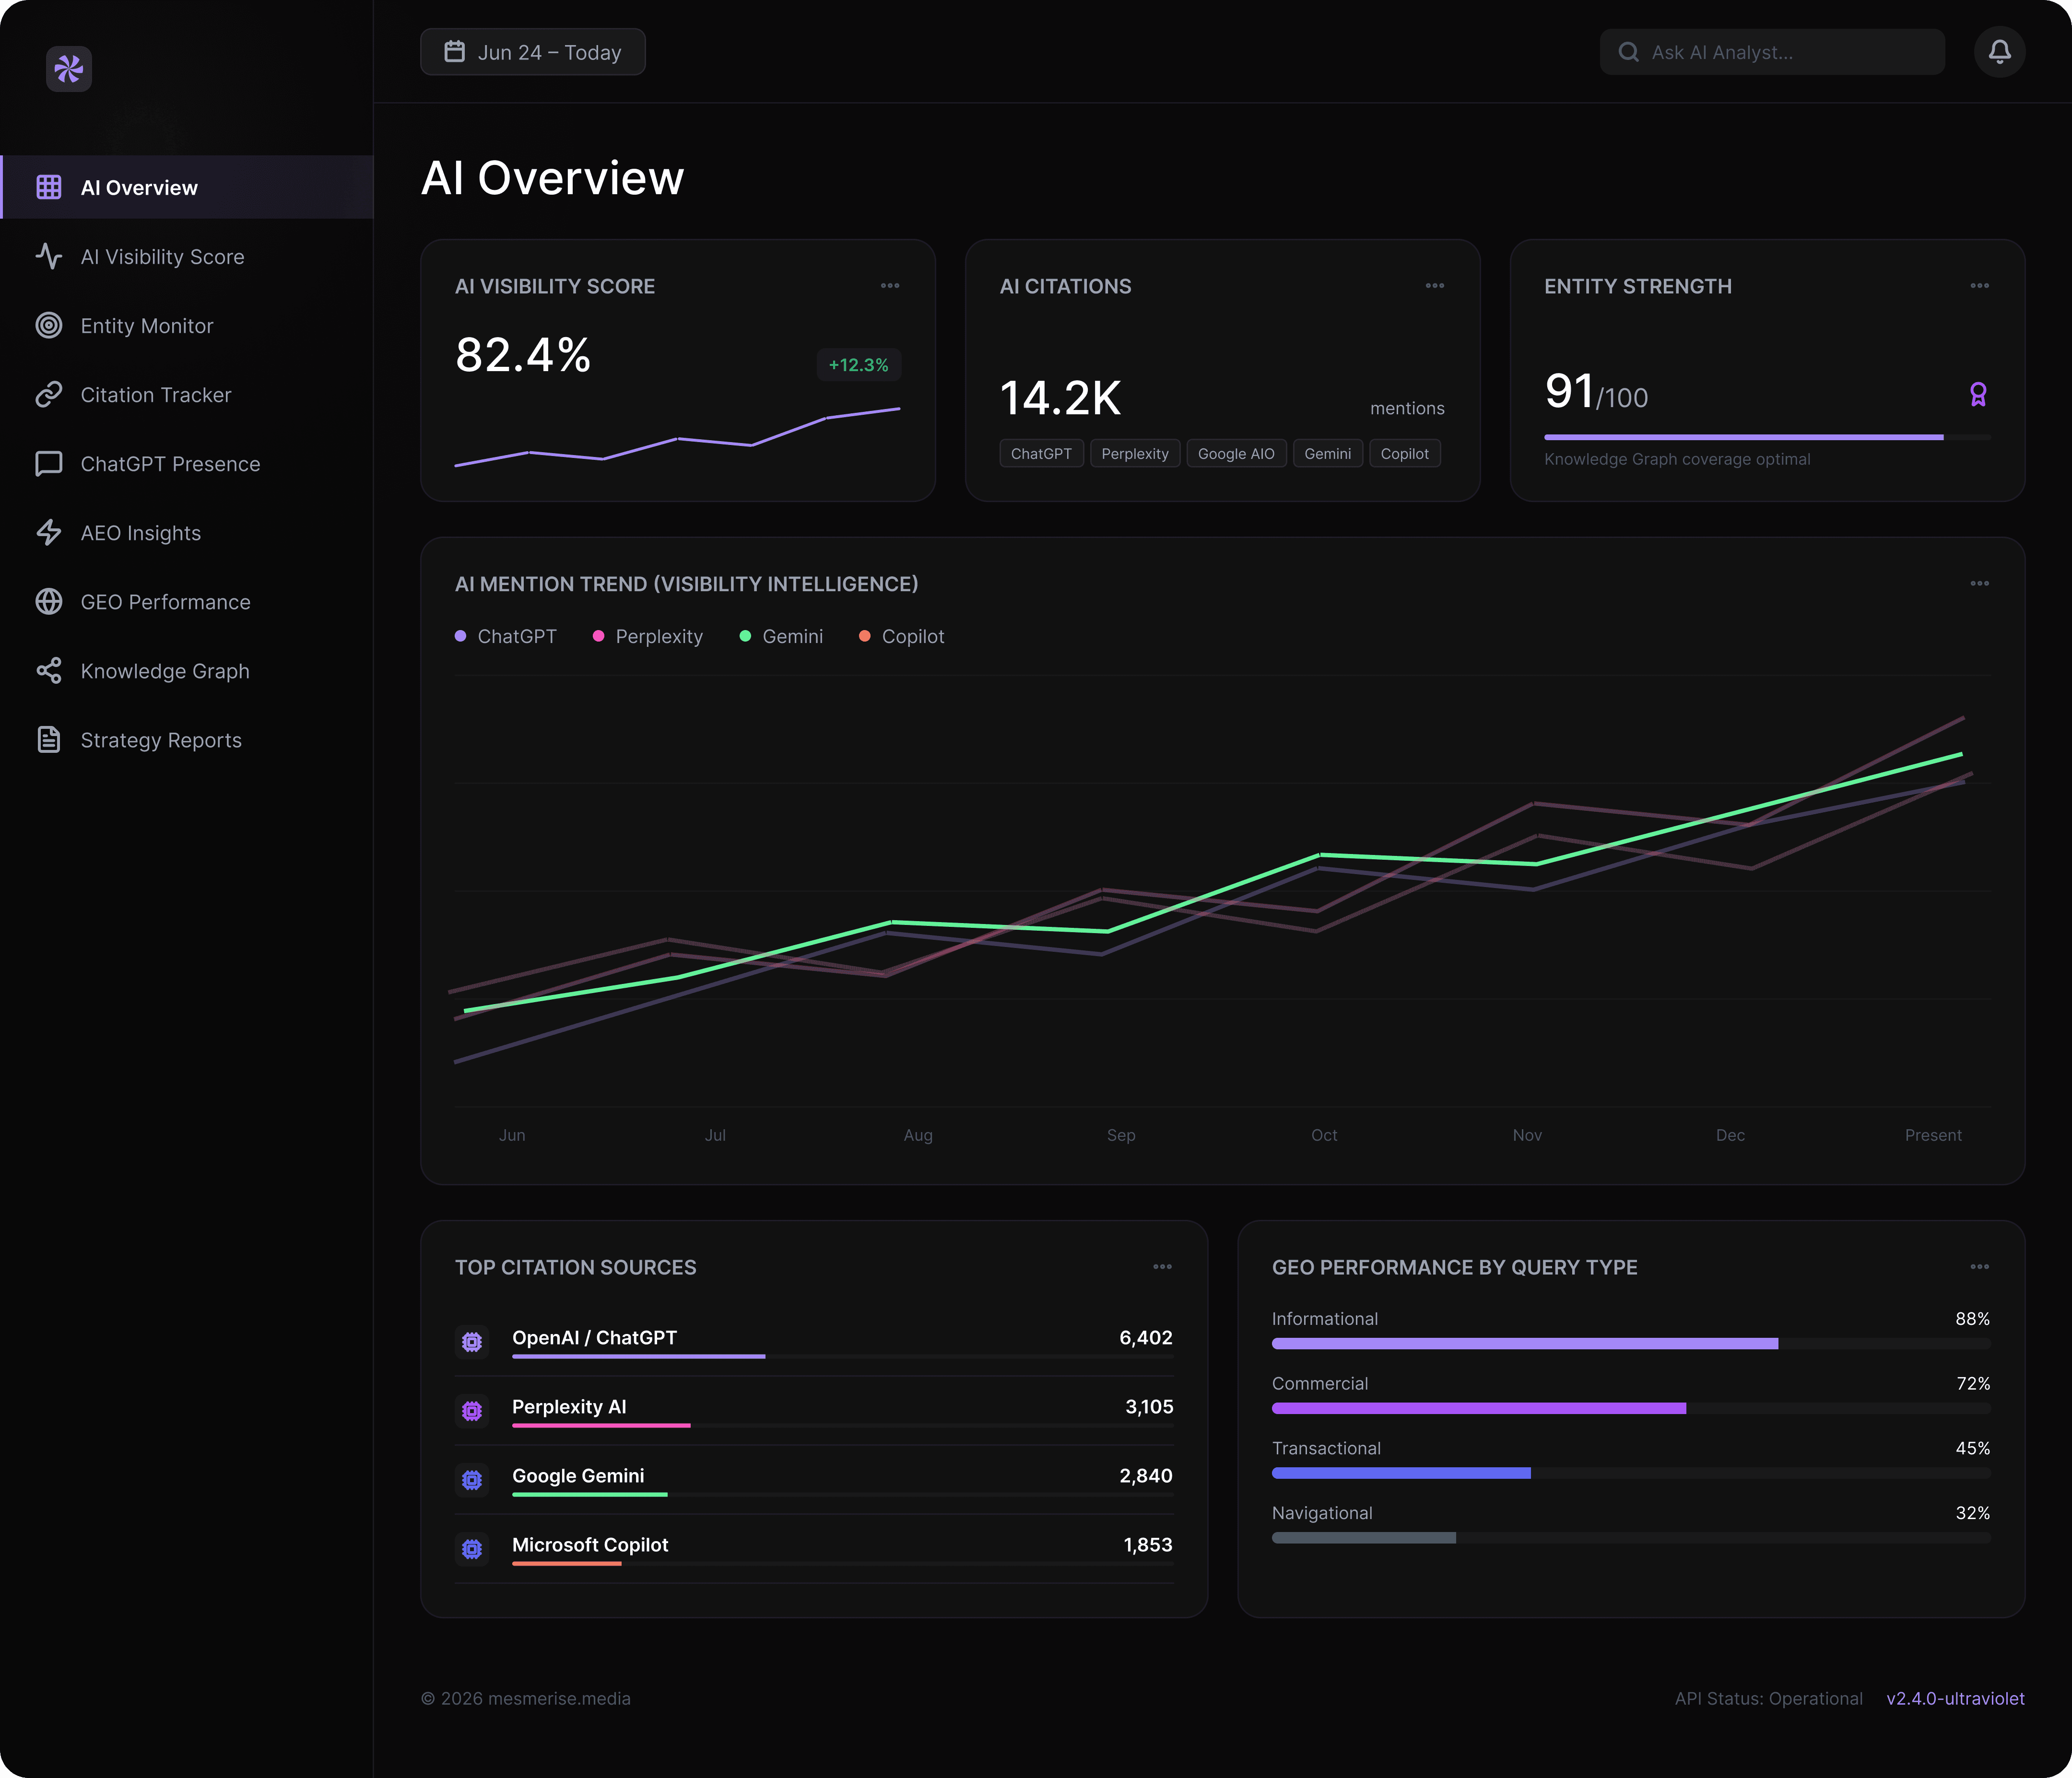Viewport: 2072px width, 1778px height.
Task: Click the Gemini citations tag
Action: pos(1327,453)
